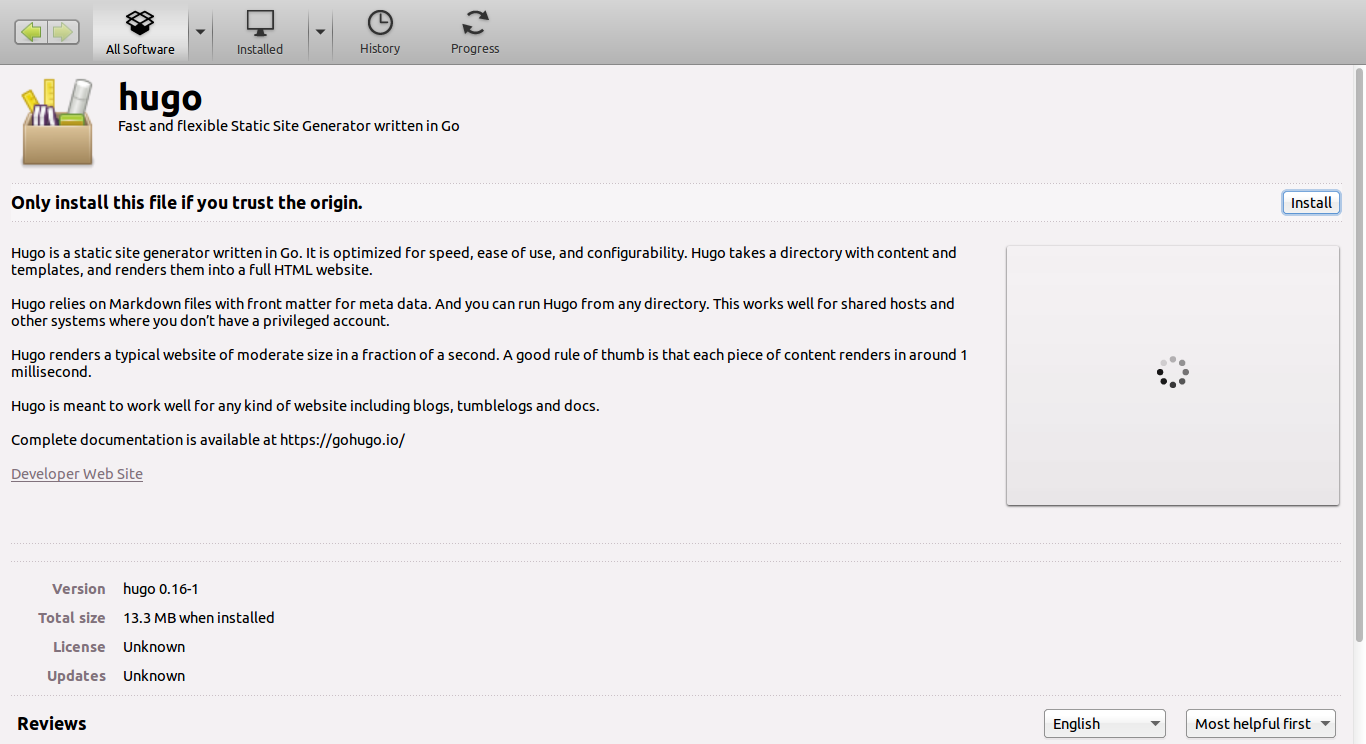Expand the Installed dropdown arrow
Viewport: 1366px width, 744px height.
320,32
